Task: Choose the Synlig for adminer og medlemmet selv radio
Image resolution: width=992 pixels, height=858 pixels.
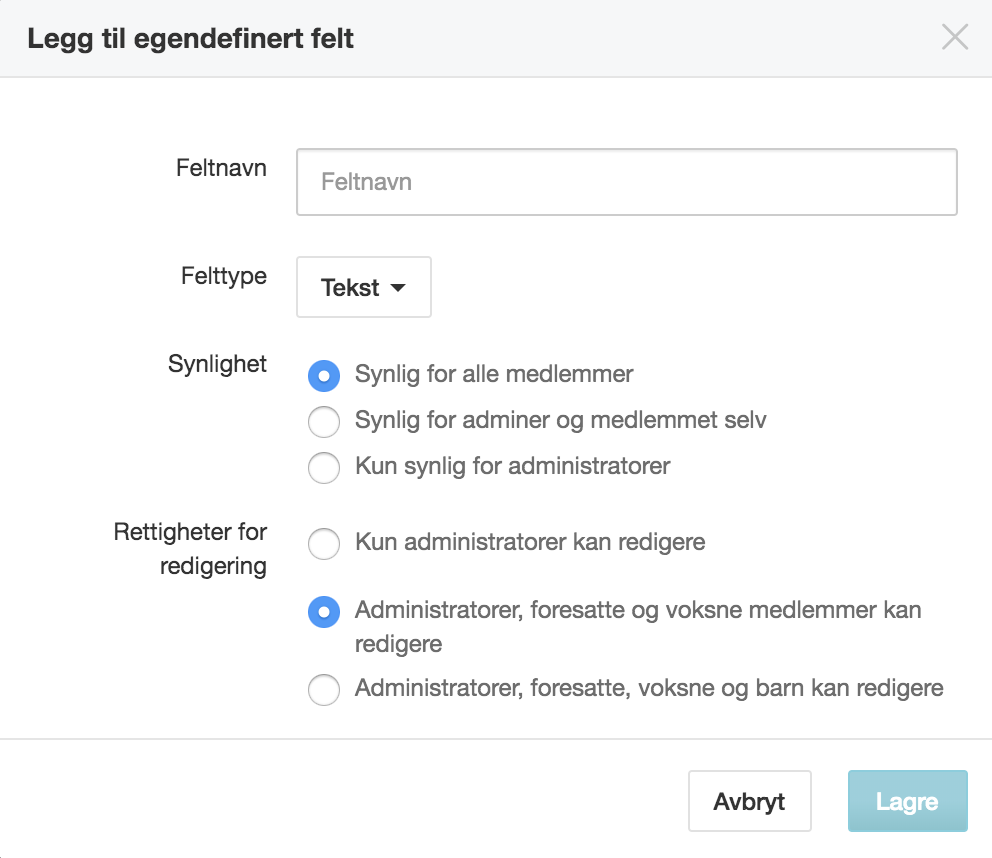Action: (324, 421)
